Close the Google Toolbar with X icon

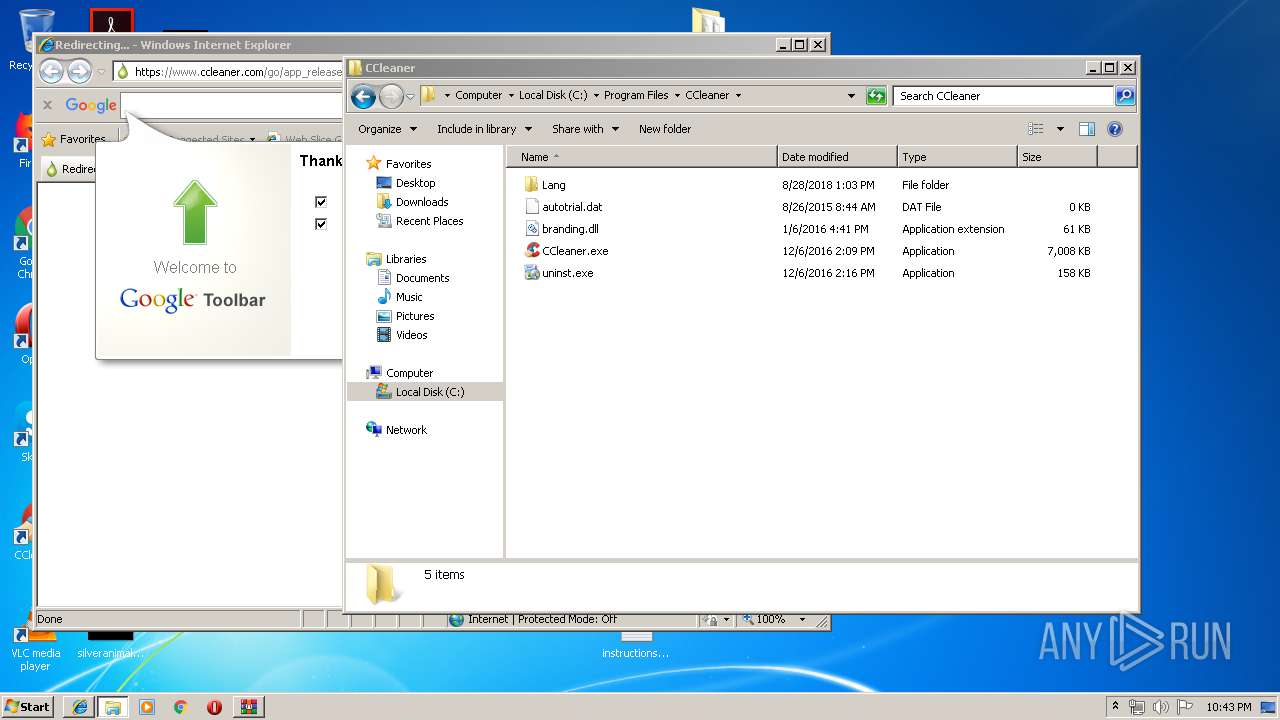point(47,105)
